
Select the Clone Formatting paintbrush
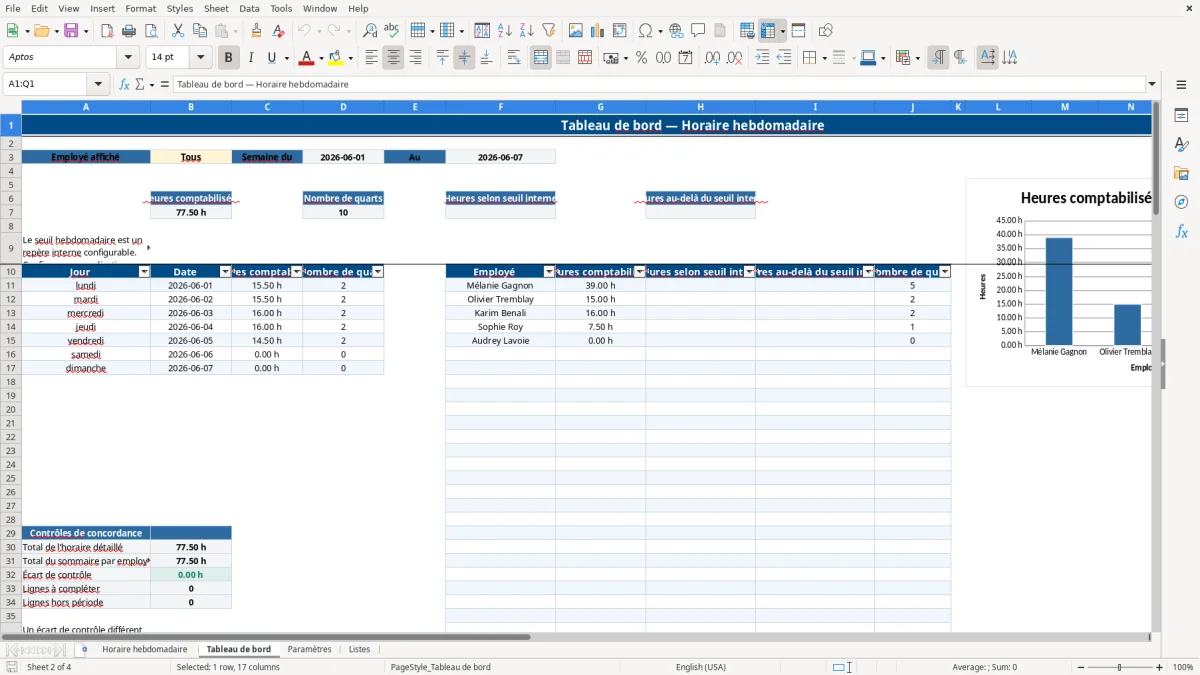coord(256,31)
